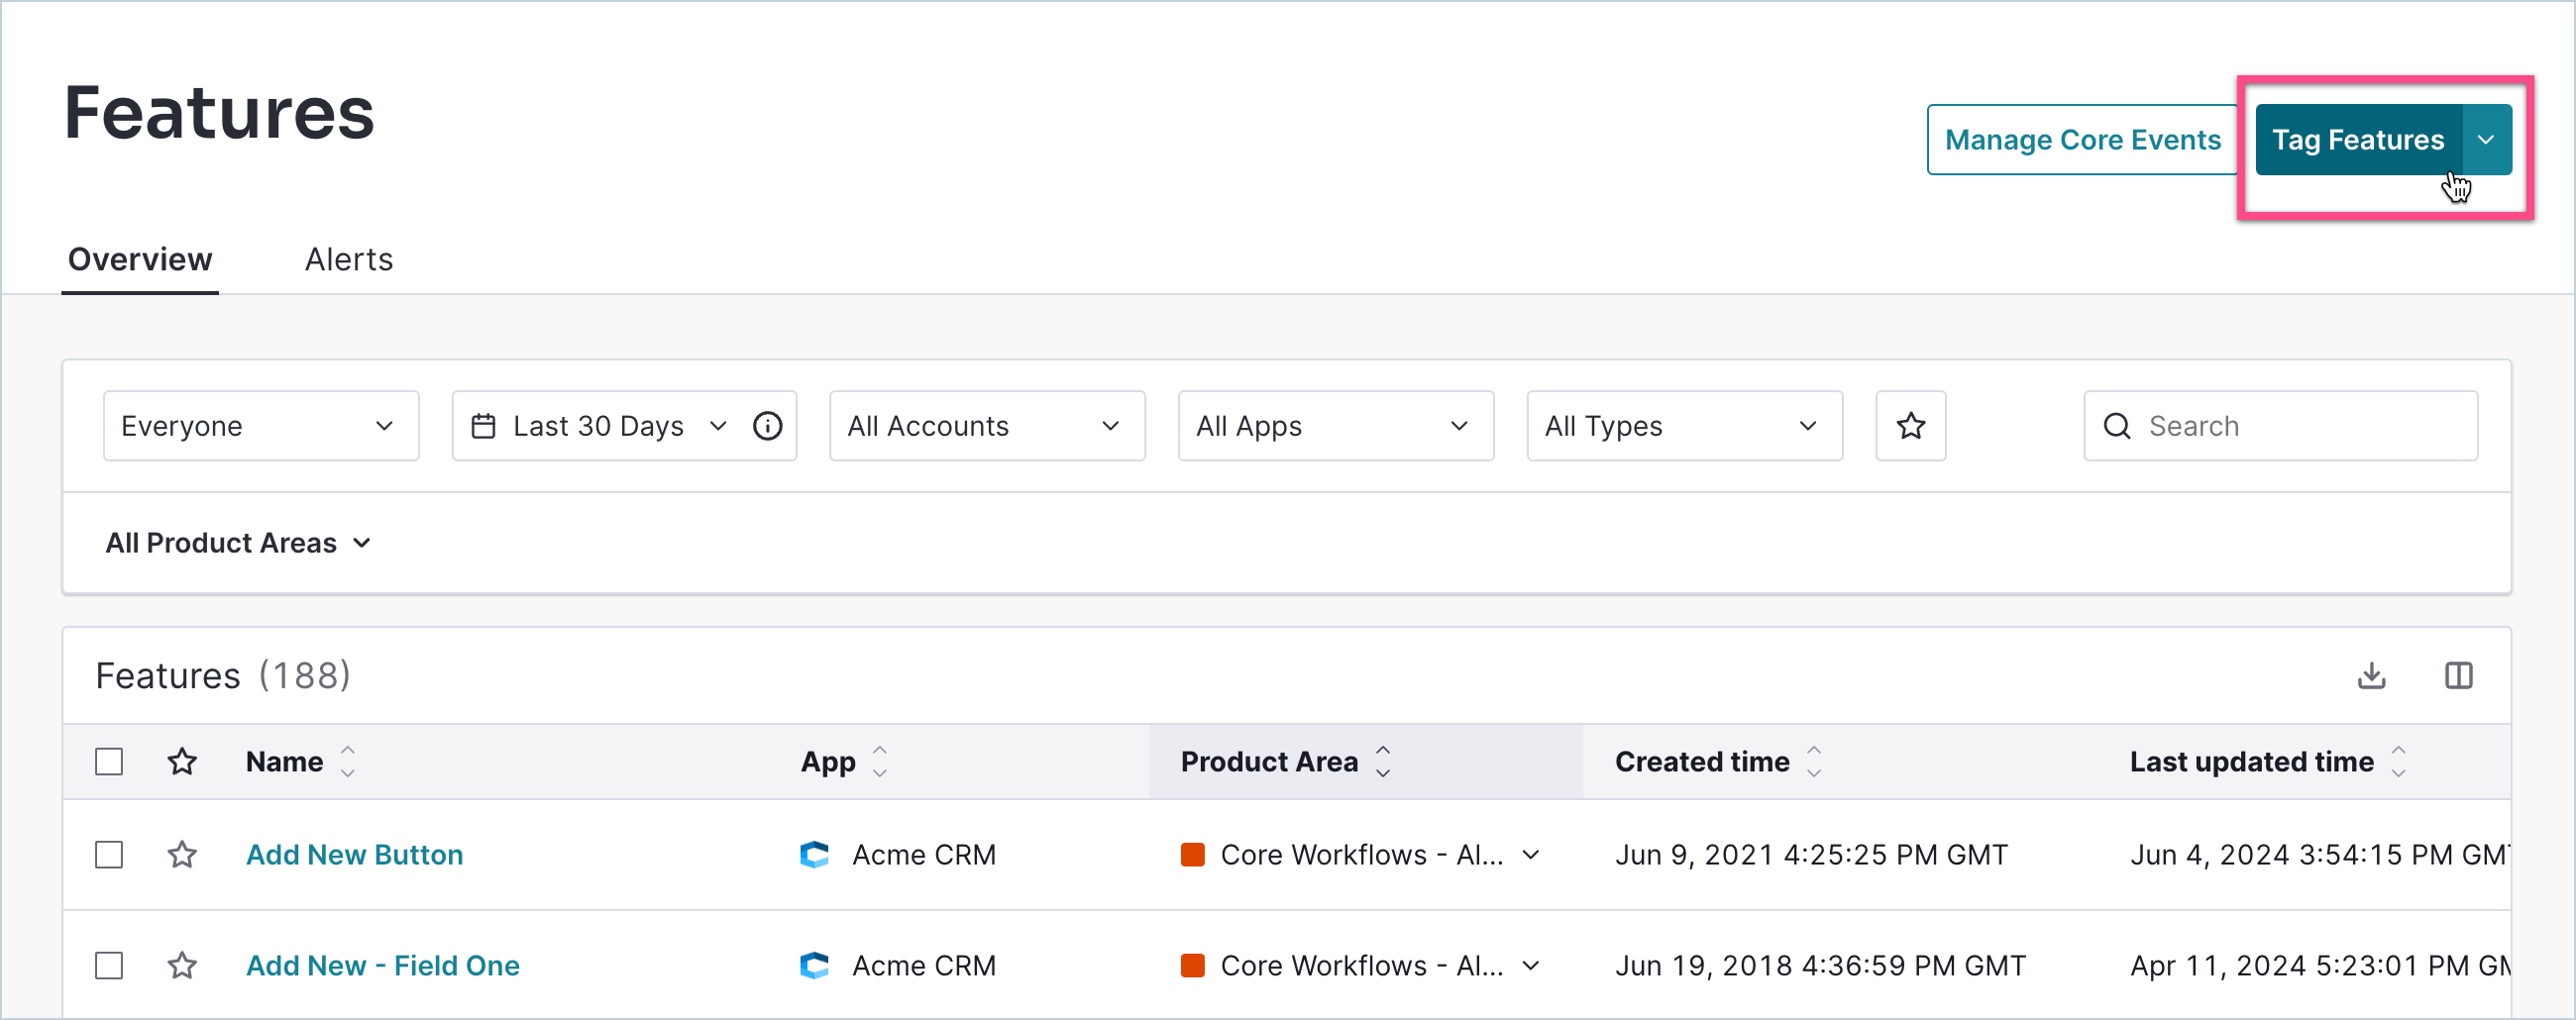Favorite Add New Button using its star icon
This screenshot has height=1020, width=2576.
click(182, 854)
